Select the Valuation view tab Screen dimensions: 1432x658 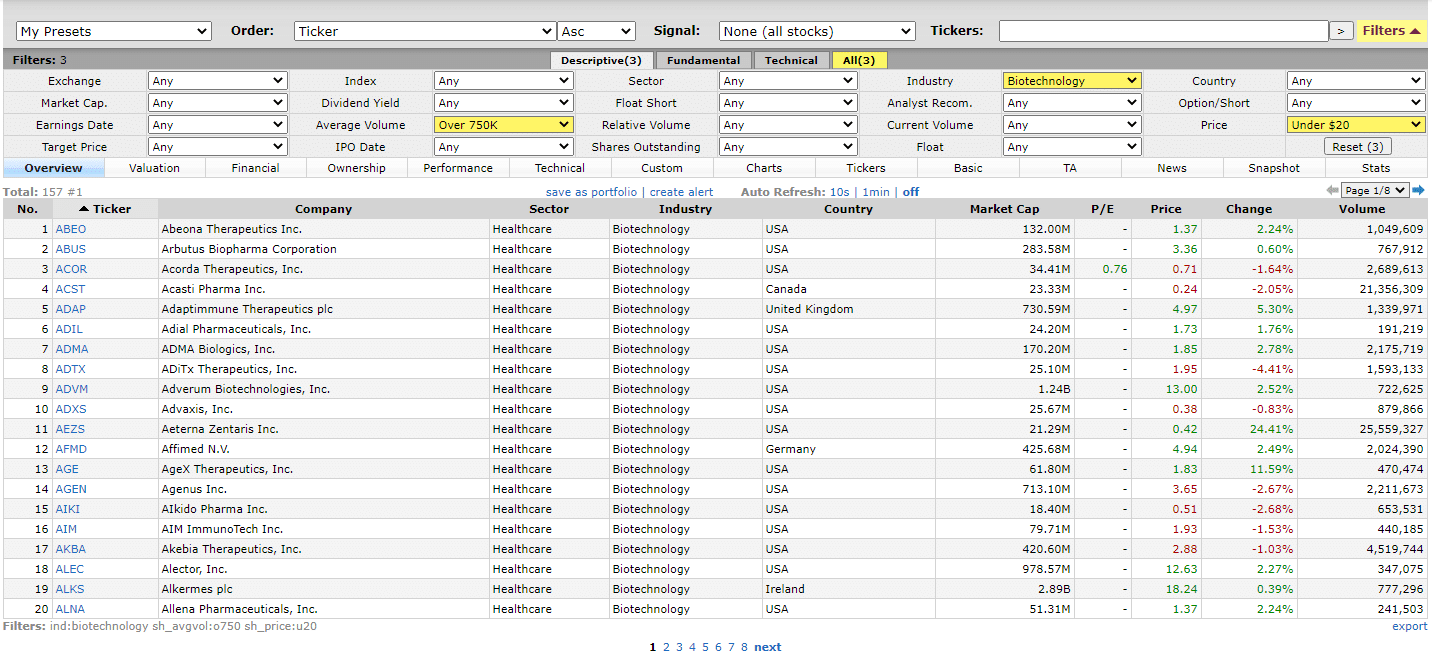tap(155, 168)
